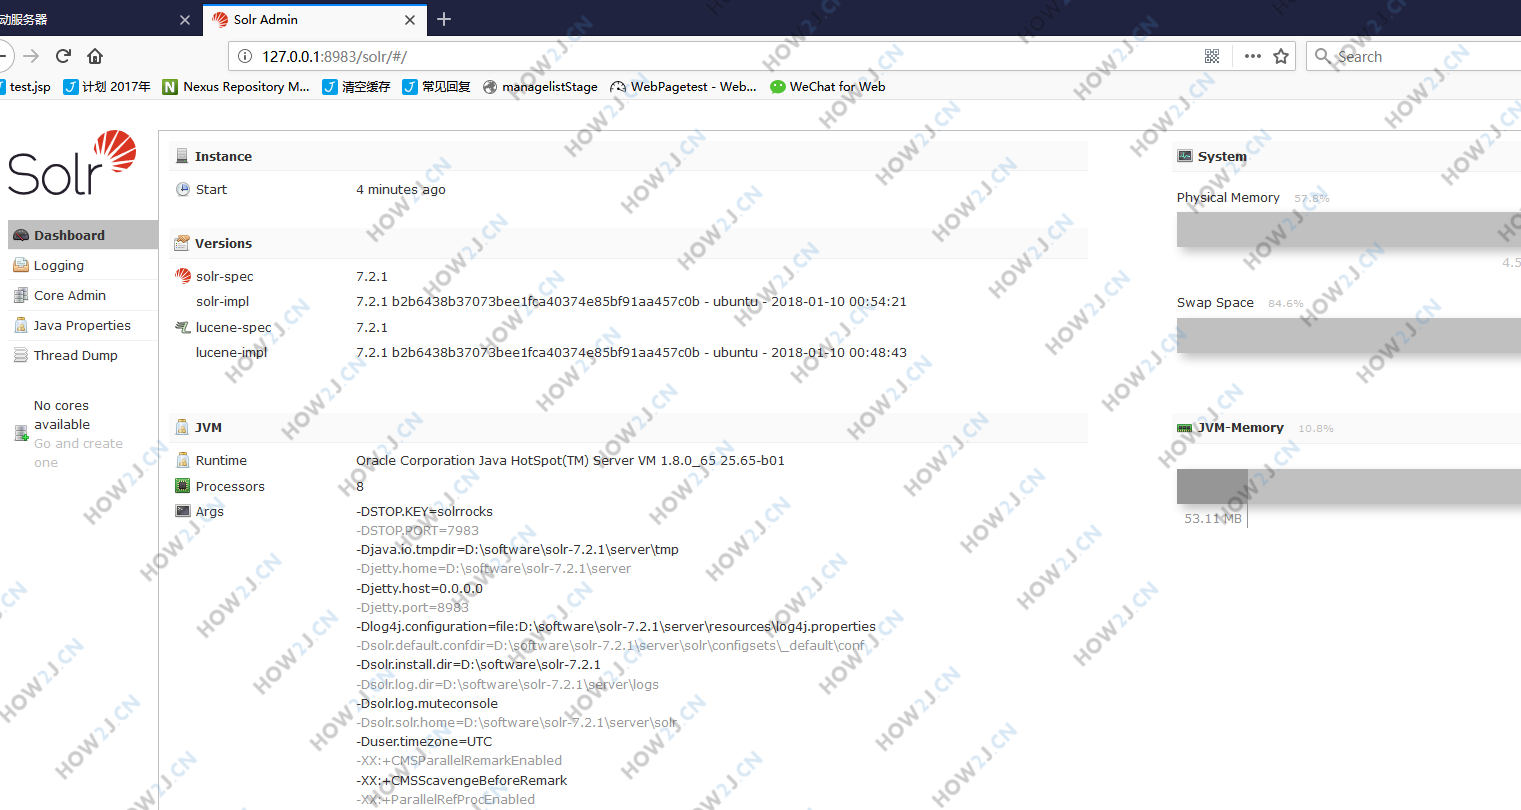Image resolution: width=1521 pixels, height=810 pixels.
Task: Open the test.jsp bookmark
Action: [25, 87]
